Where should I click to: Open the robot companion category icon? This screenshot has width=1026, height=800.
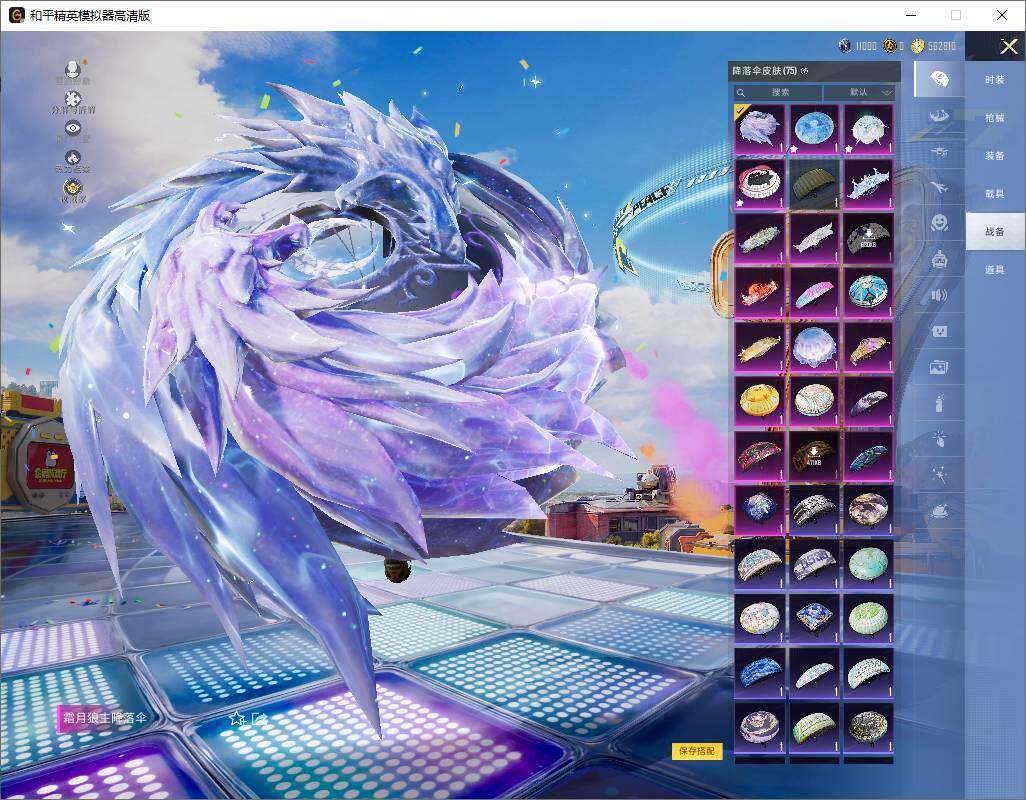pyautogui.click(x=939, y=259)
